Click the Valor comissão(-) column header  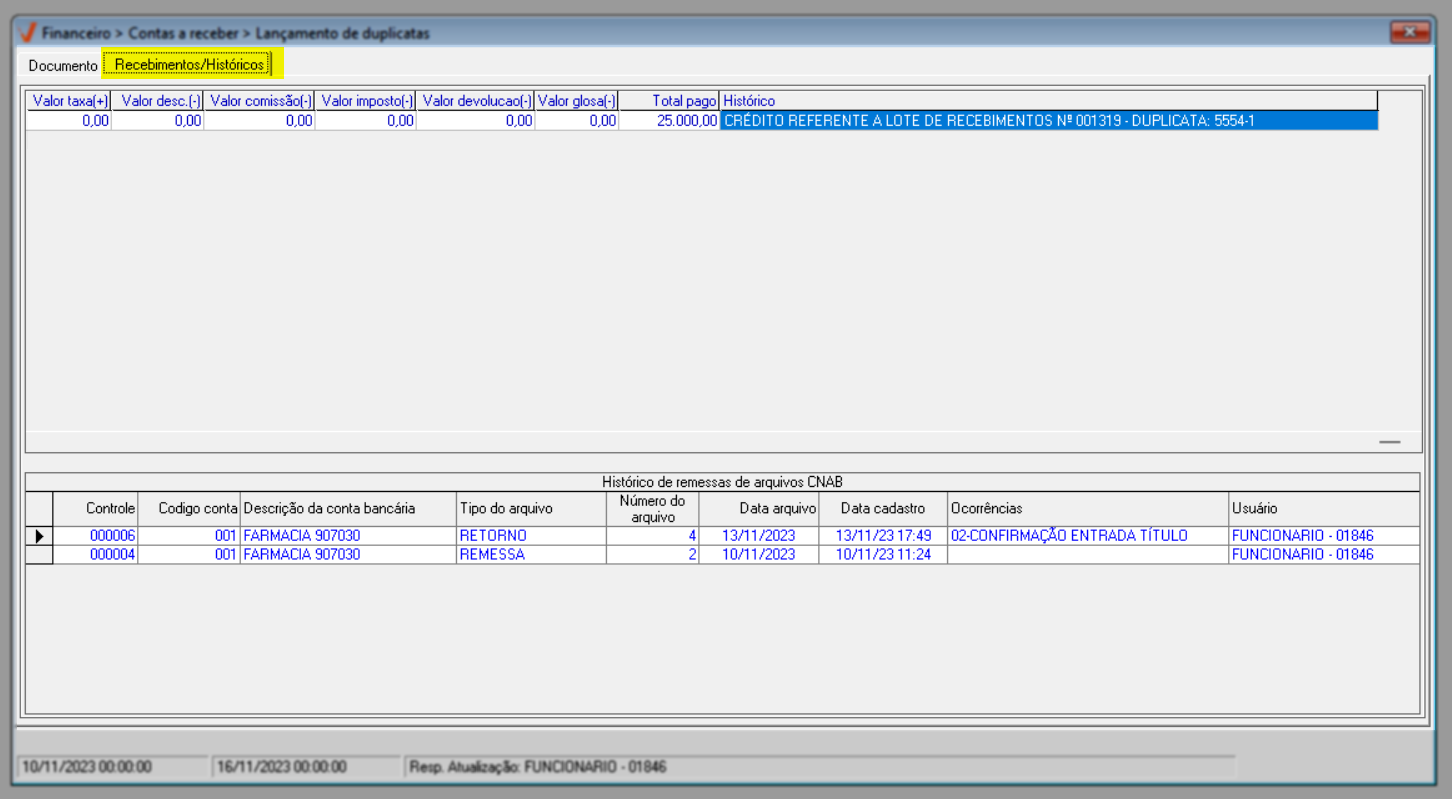tap(260, 101)
